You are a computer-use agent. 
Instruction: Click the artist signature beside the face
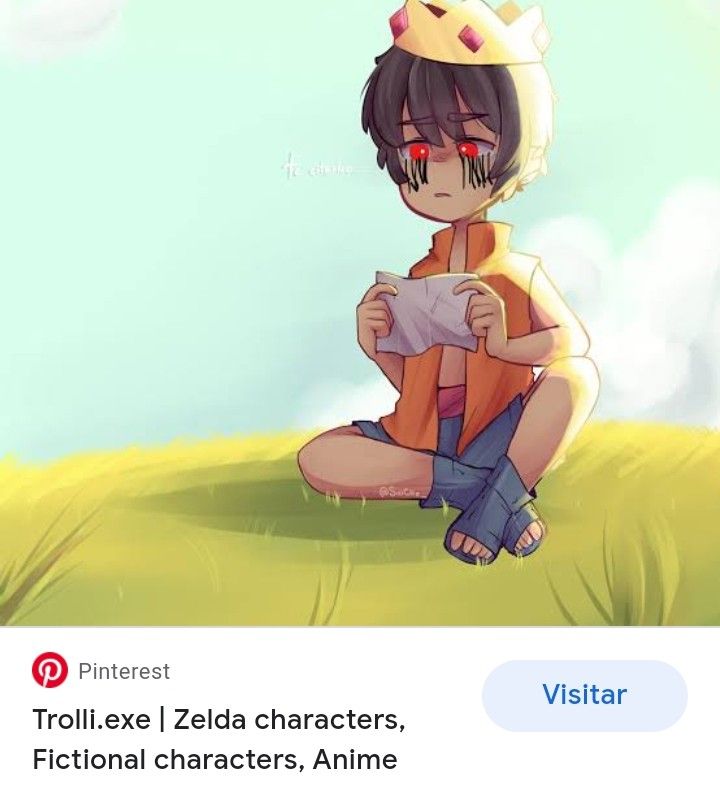[316, 167]
